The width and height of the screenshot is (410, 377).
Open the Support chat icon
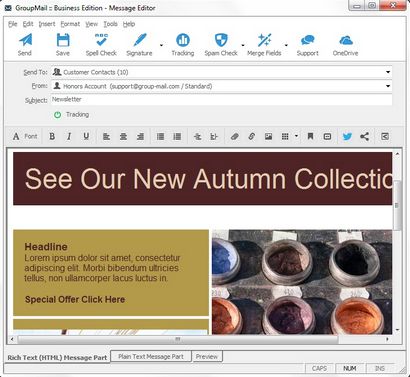307,40
